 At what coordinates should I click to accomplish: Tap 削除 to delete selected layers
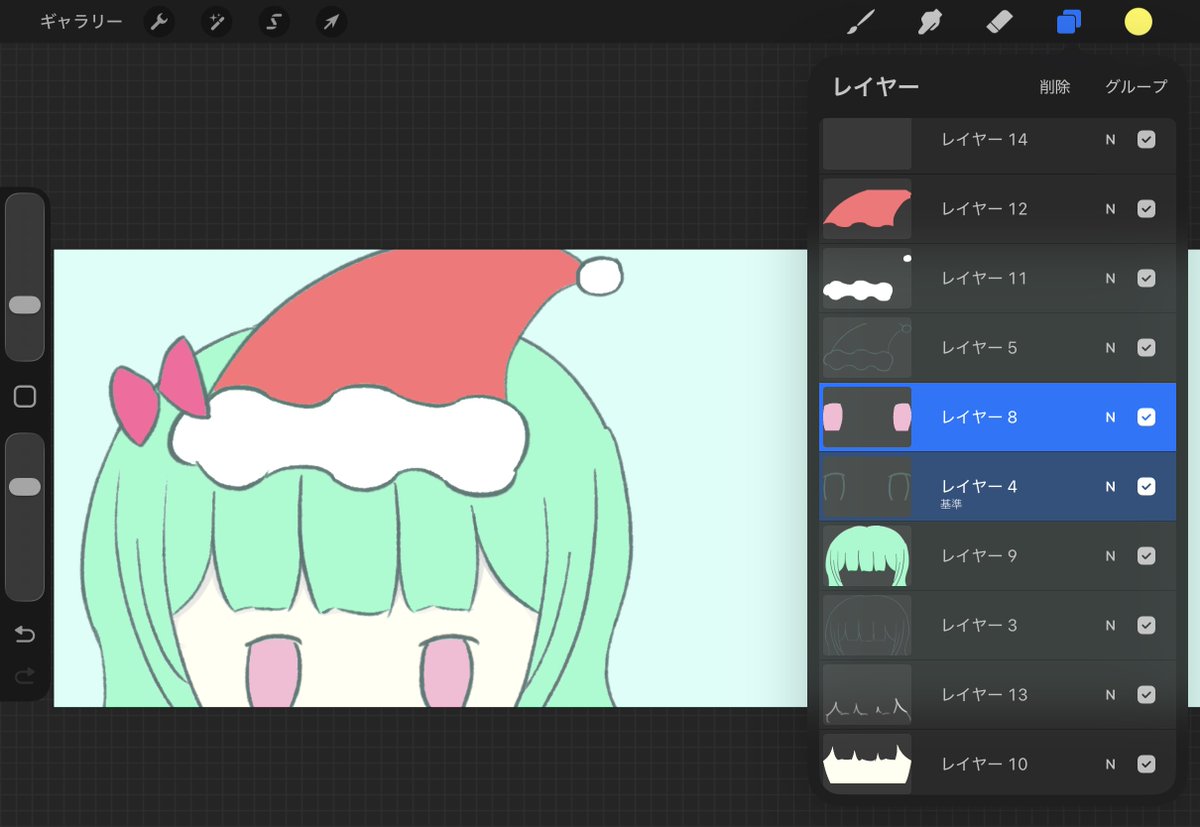tap(1056, 87)
